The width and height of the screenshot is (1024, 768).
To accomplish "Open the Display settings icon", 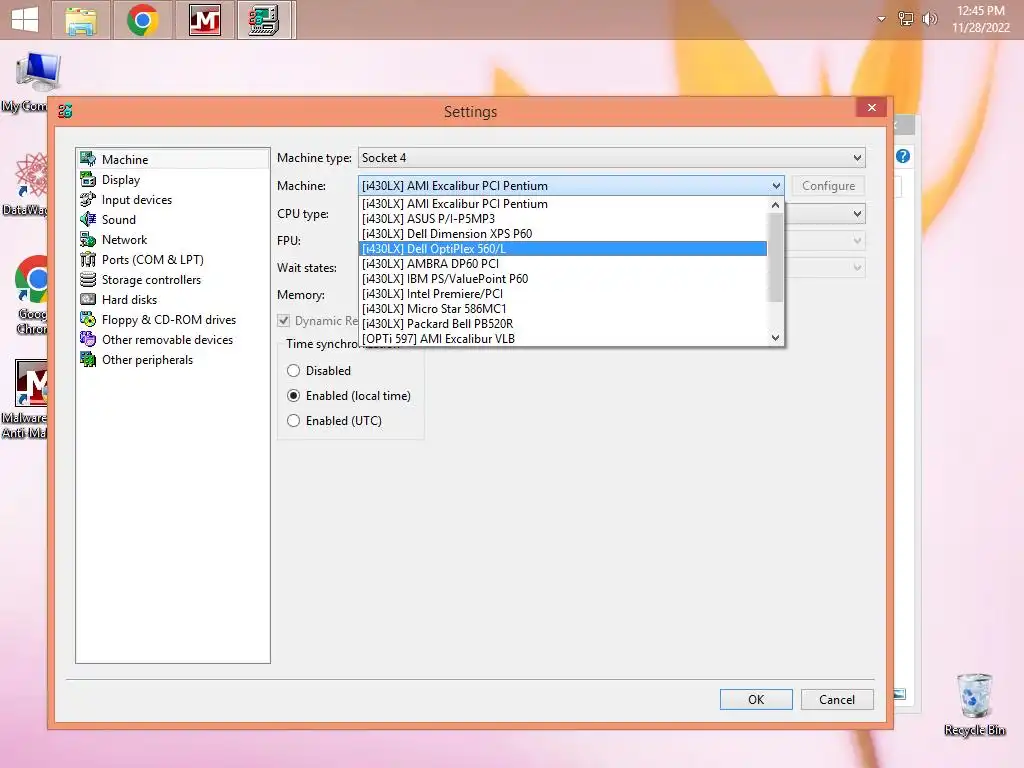I will pyautogui.click(x=88, y=179).
